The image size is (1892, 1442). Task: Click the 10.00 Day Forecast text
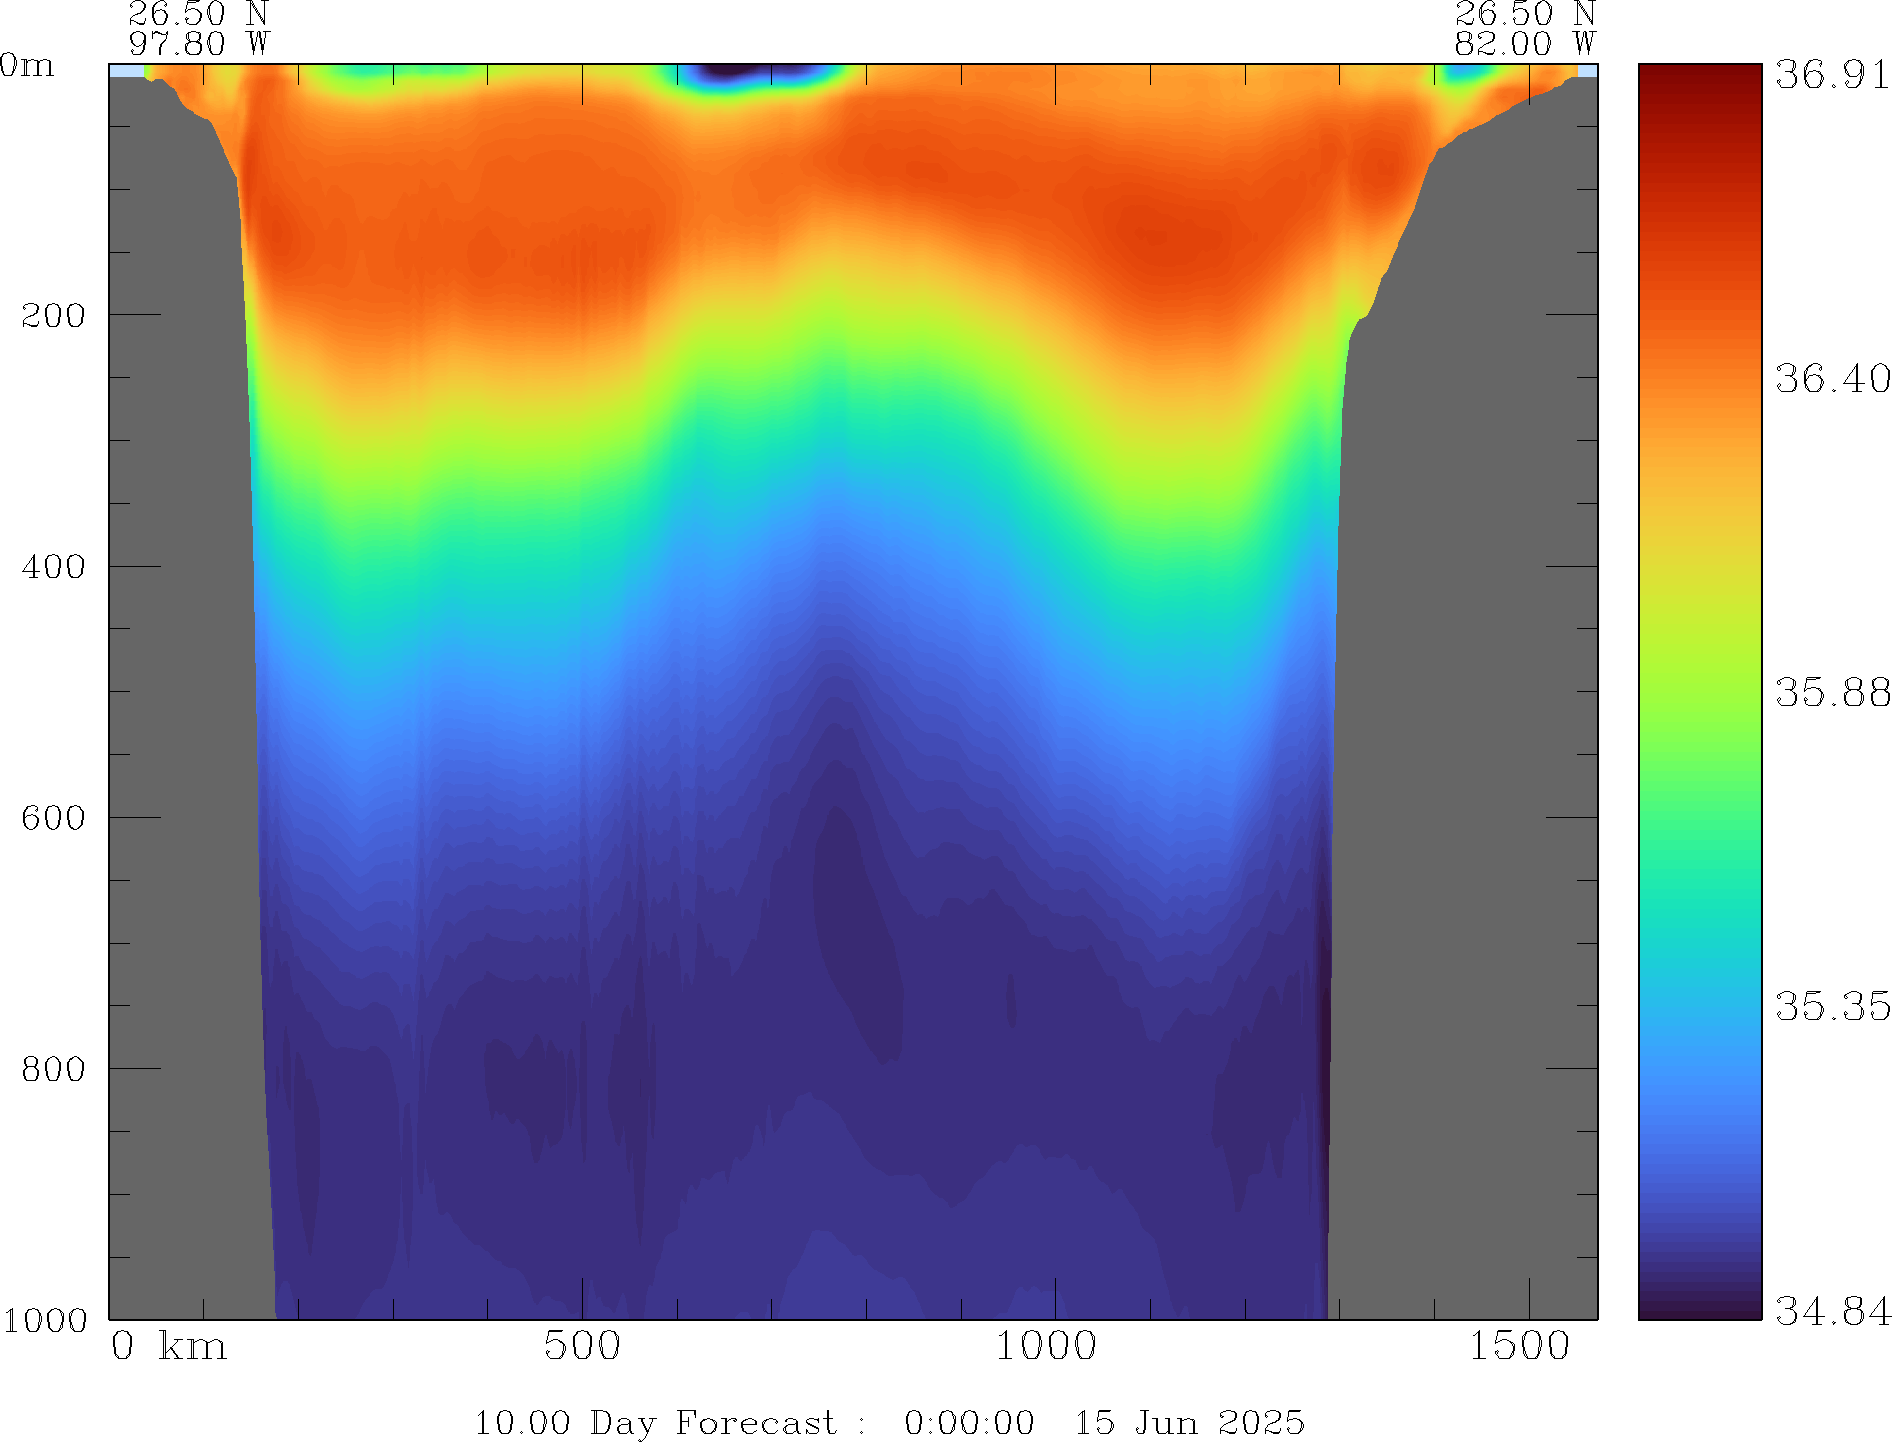pos(654,1422)
